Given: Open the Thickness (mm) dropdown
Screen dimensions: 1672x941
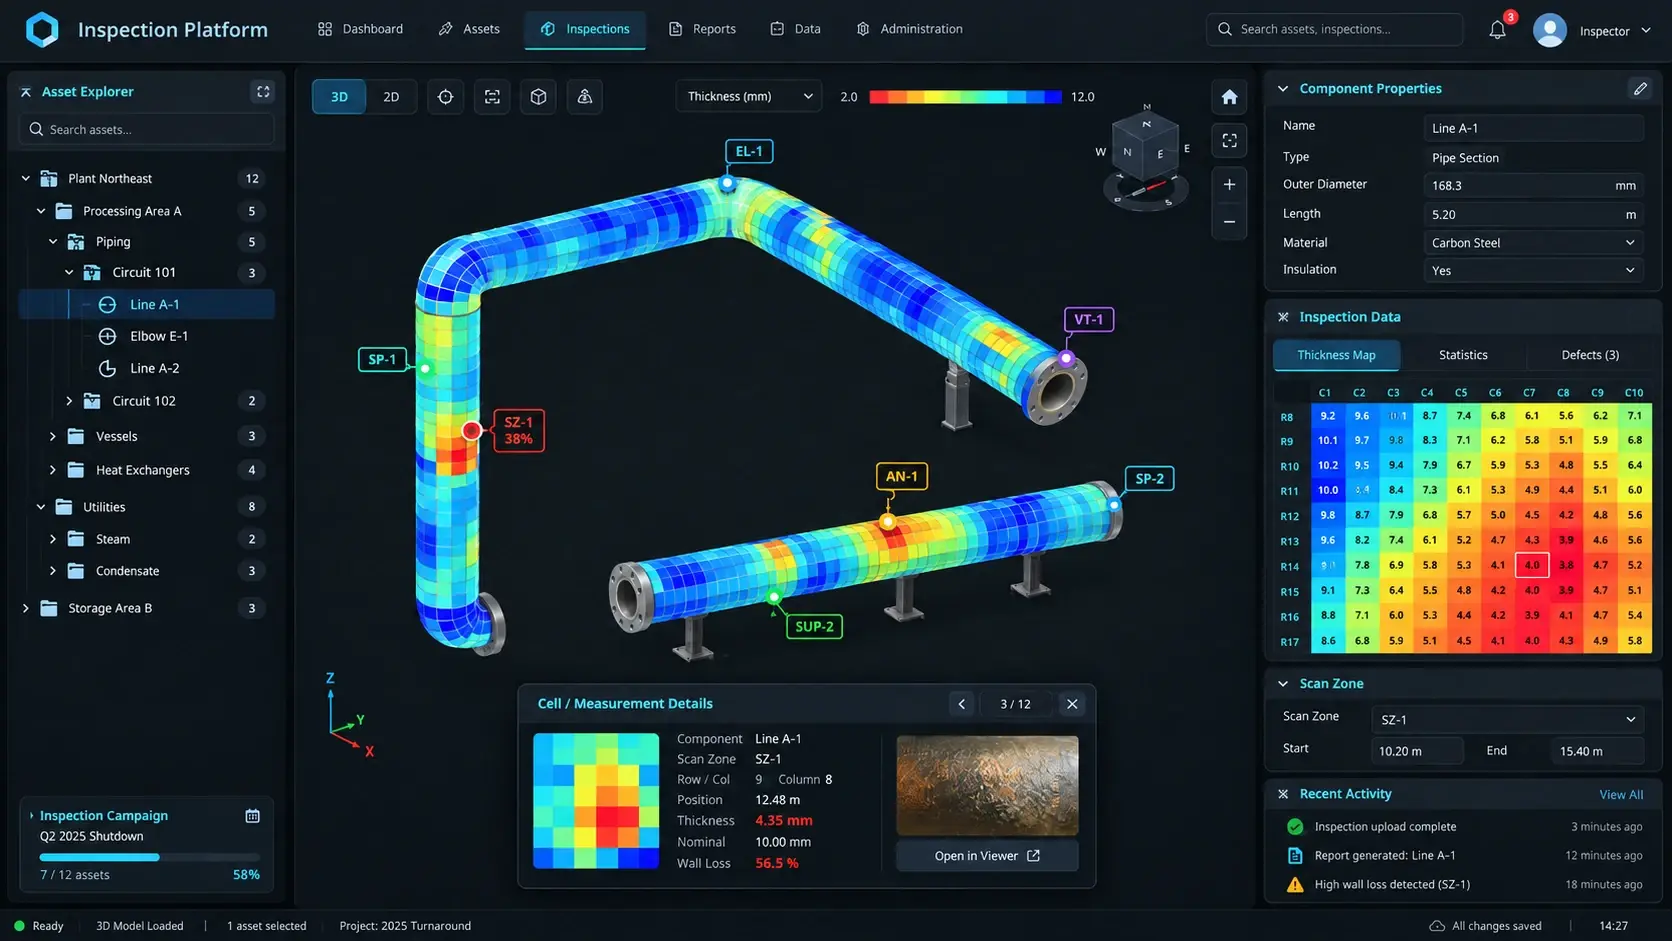Looking at the screenshot, I should point(749,97).
